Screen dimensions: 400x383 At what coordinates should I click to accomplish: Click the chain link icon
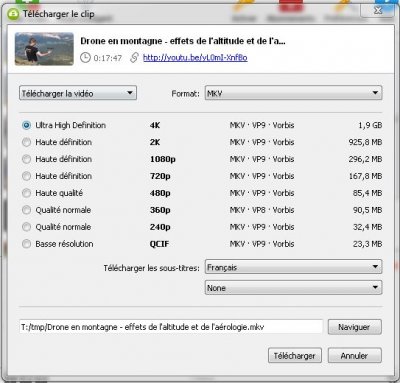tap(134, 58)
